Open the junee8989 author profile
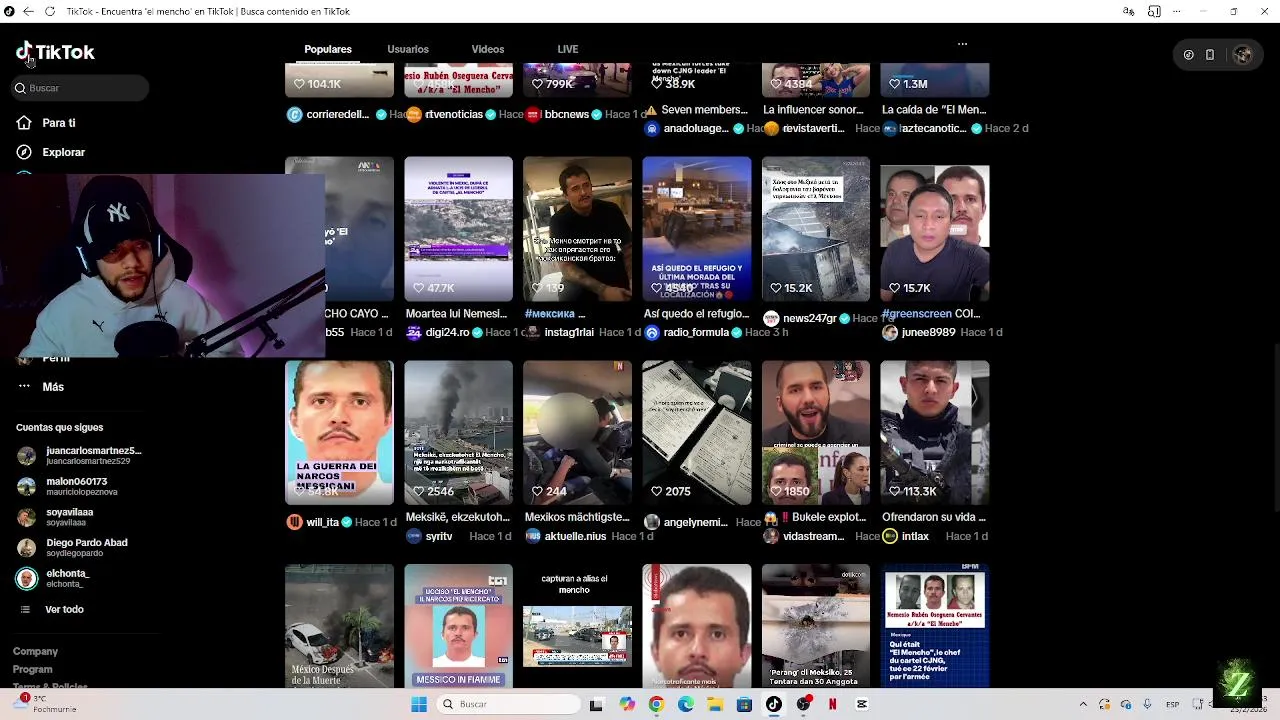This screenshot has width=1280, height=720. point(928,332)
